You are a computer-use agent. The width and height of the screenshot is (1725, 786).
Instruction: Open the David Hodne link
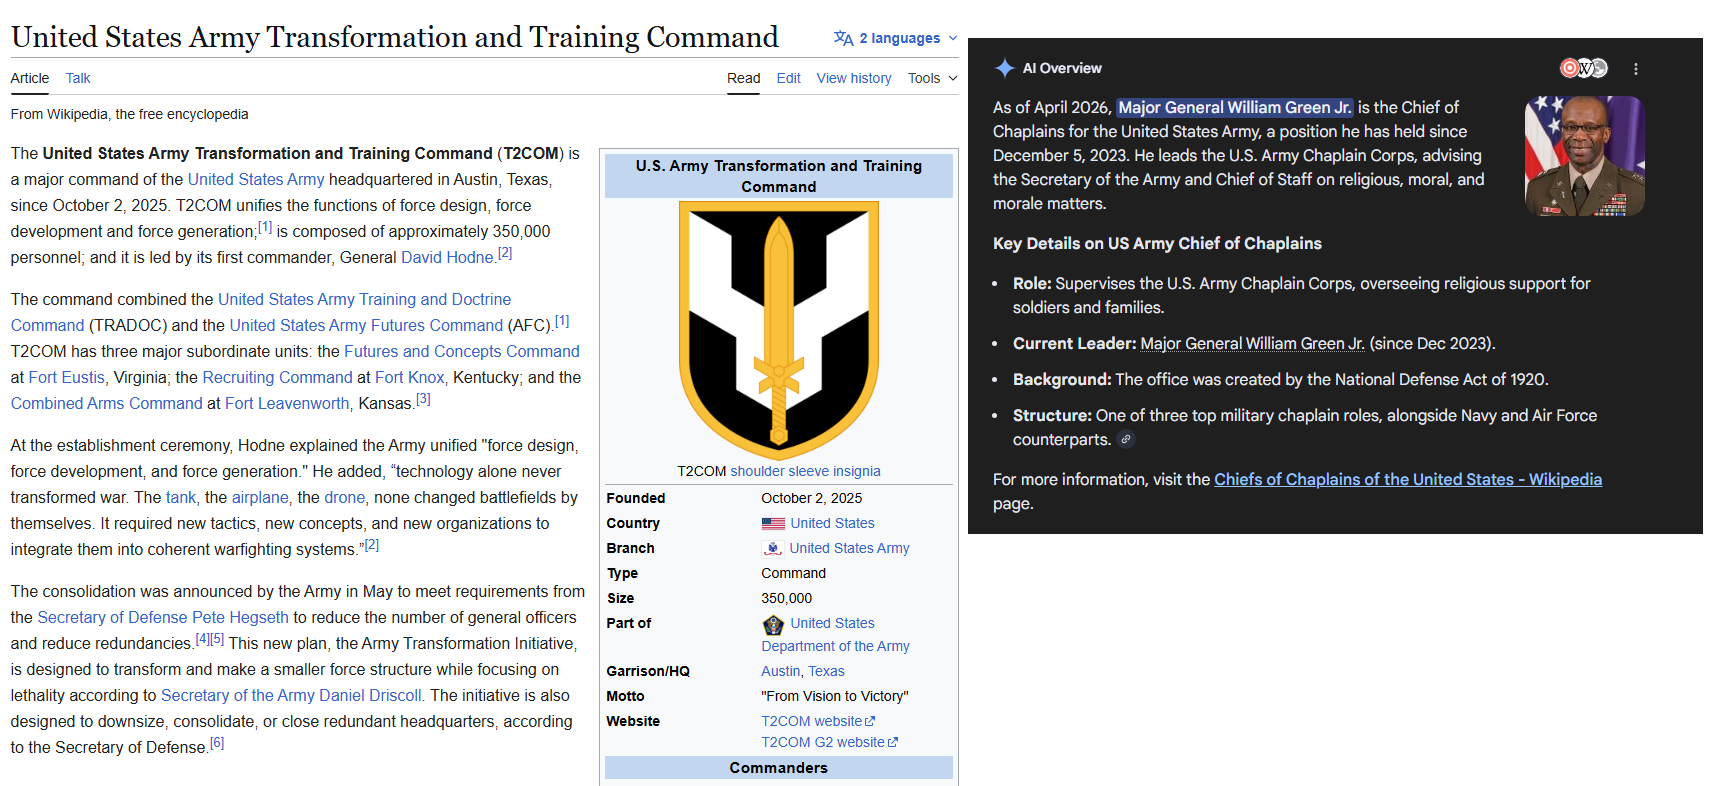click(447, 257)
